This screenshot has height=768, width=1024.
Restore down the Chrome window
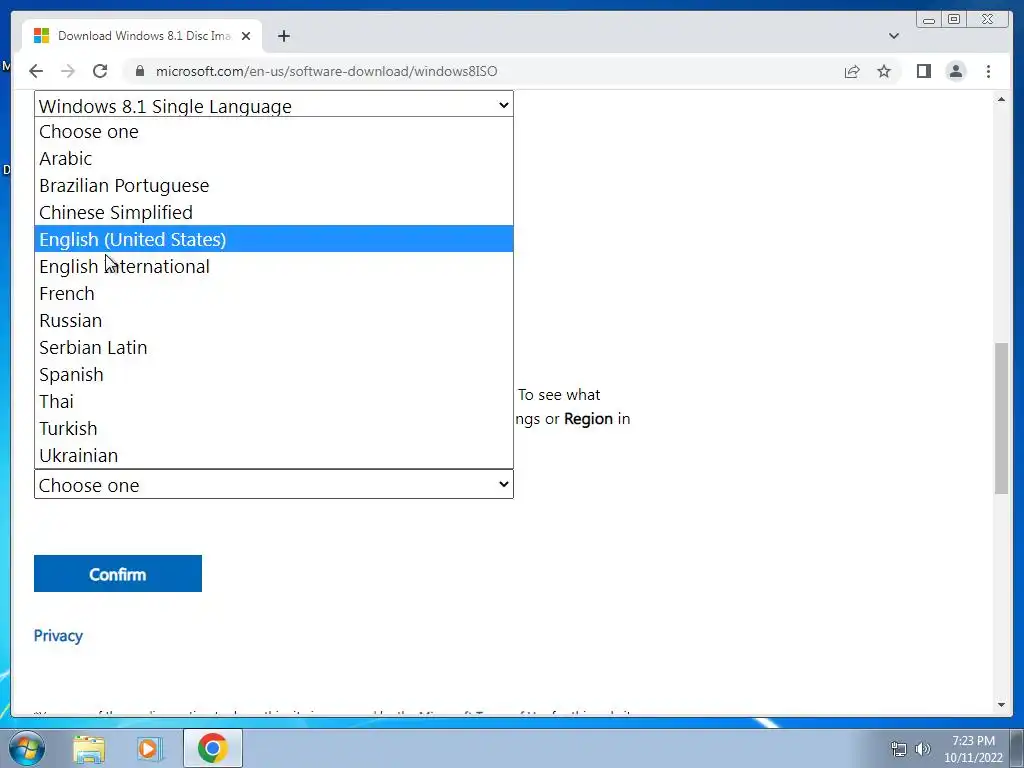pyautogui.click(x=953, y=20)
